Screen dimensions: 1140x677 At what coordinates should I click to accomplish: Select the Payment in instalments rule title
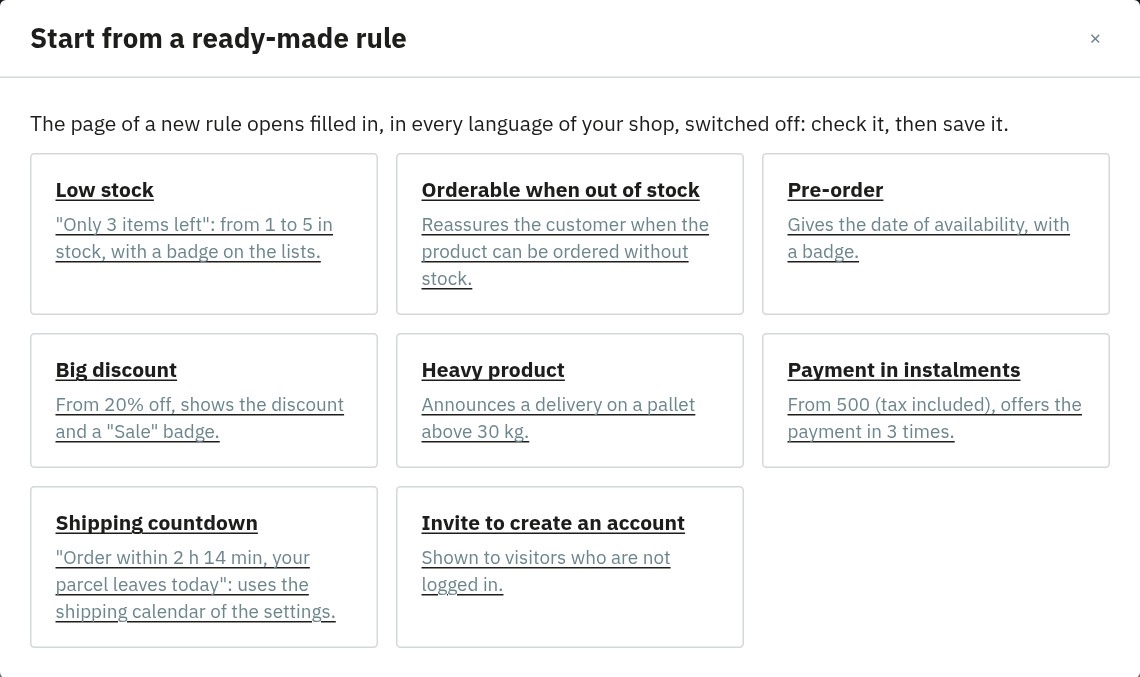(904, 370)
